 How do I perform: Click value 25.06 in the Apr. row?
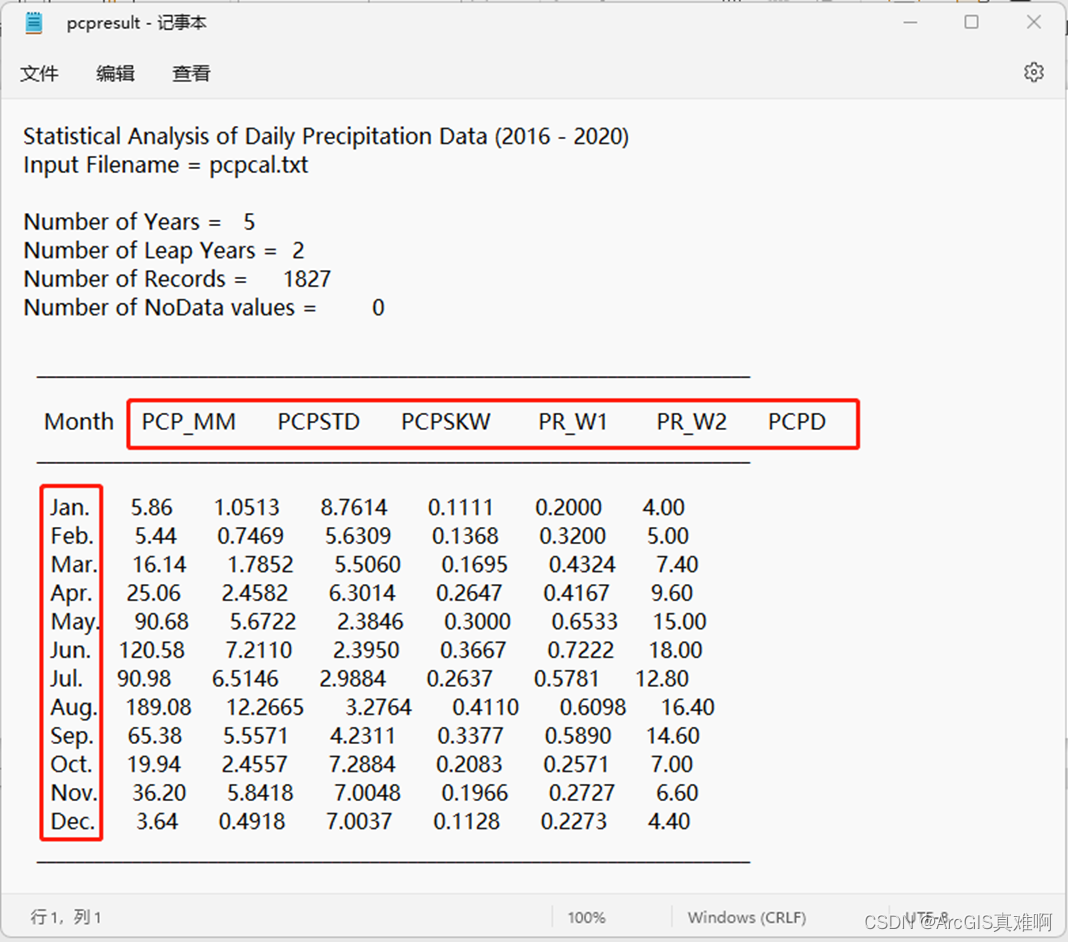(x=153, y=593)
